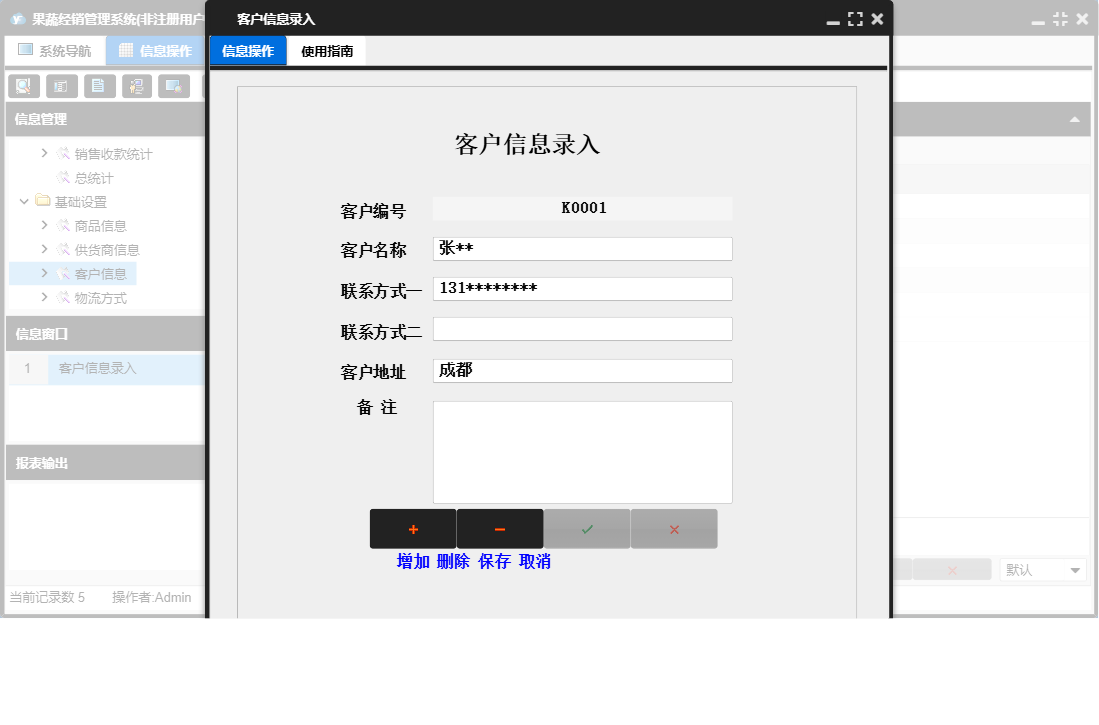Expand the 销售收款统计 tree node
The width and height of the screenshot is (1099, 725).
tap(43, 154)
